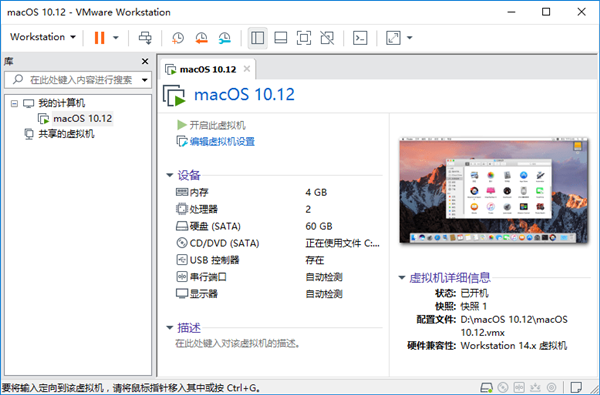The image size is (600, 395).
Task: Collapse the 设备 section
Action: (x=170, y=175)
